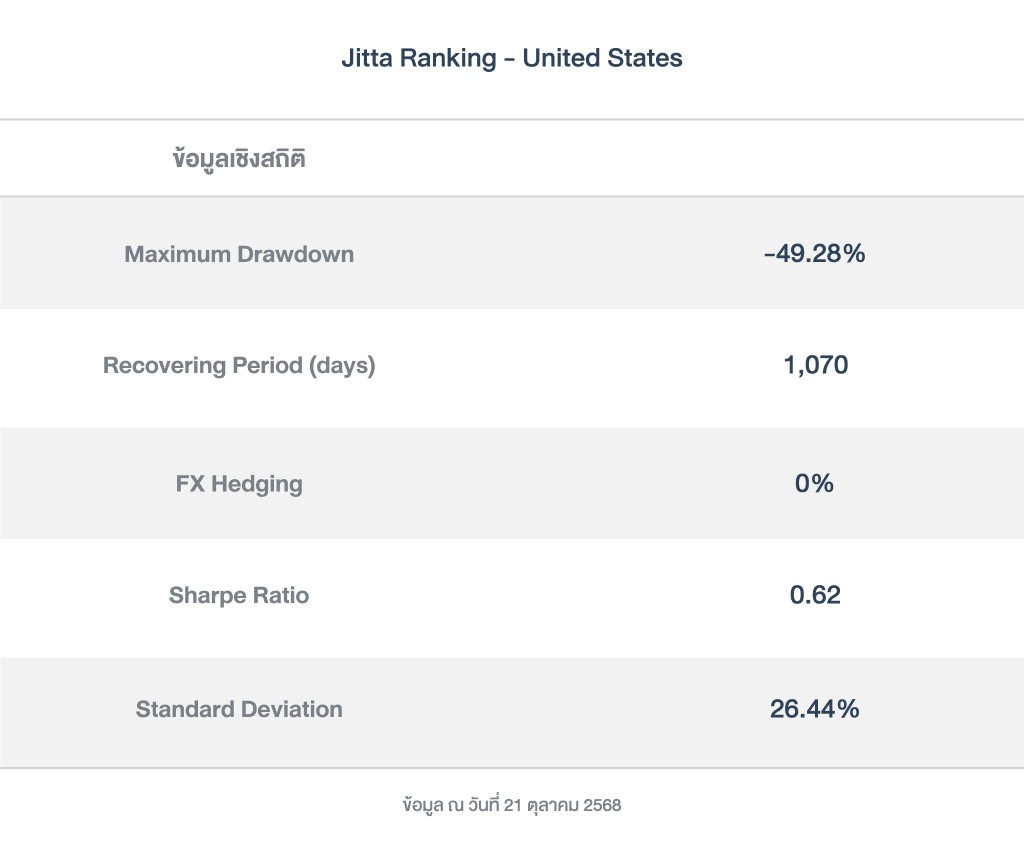The height and width of the screenshot is (847, 1024).
Task: Select the ข้อมูลเชิงสถิติ column header
Action: [239, 158]
